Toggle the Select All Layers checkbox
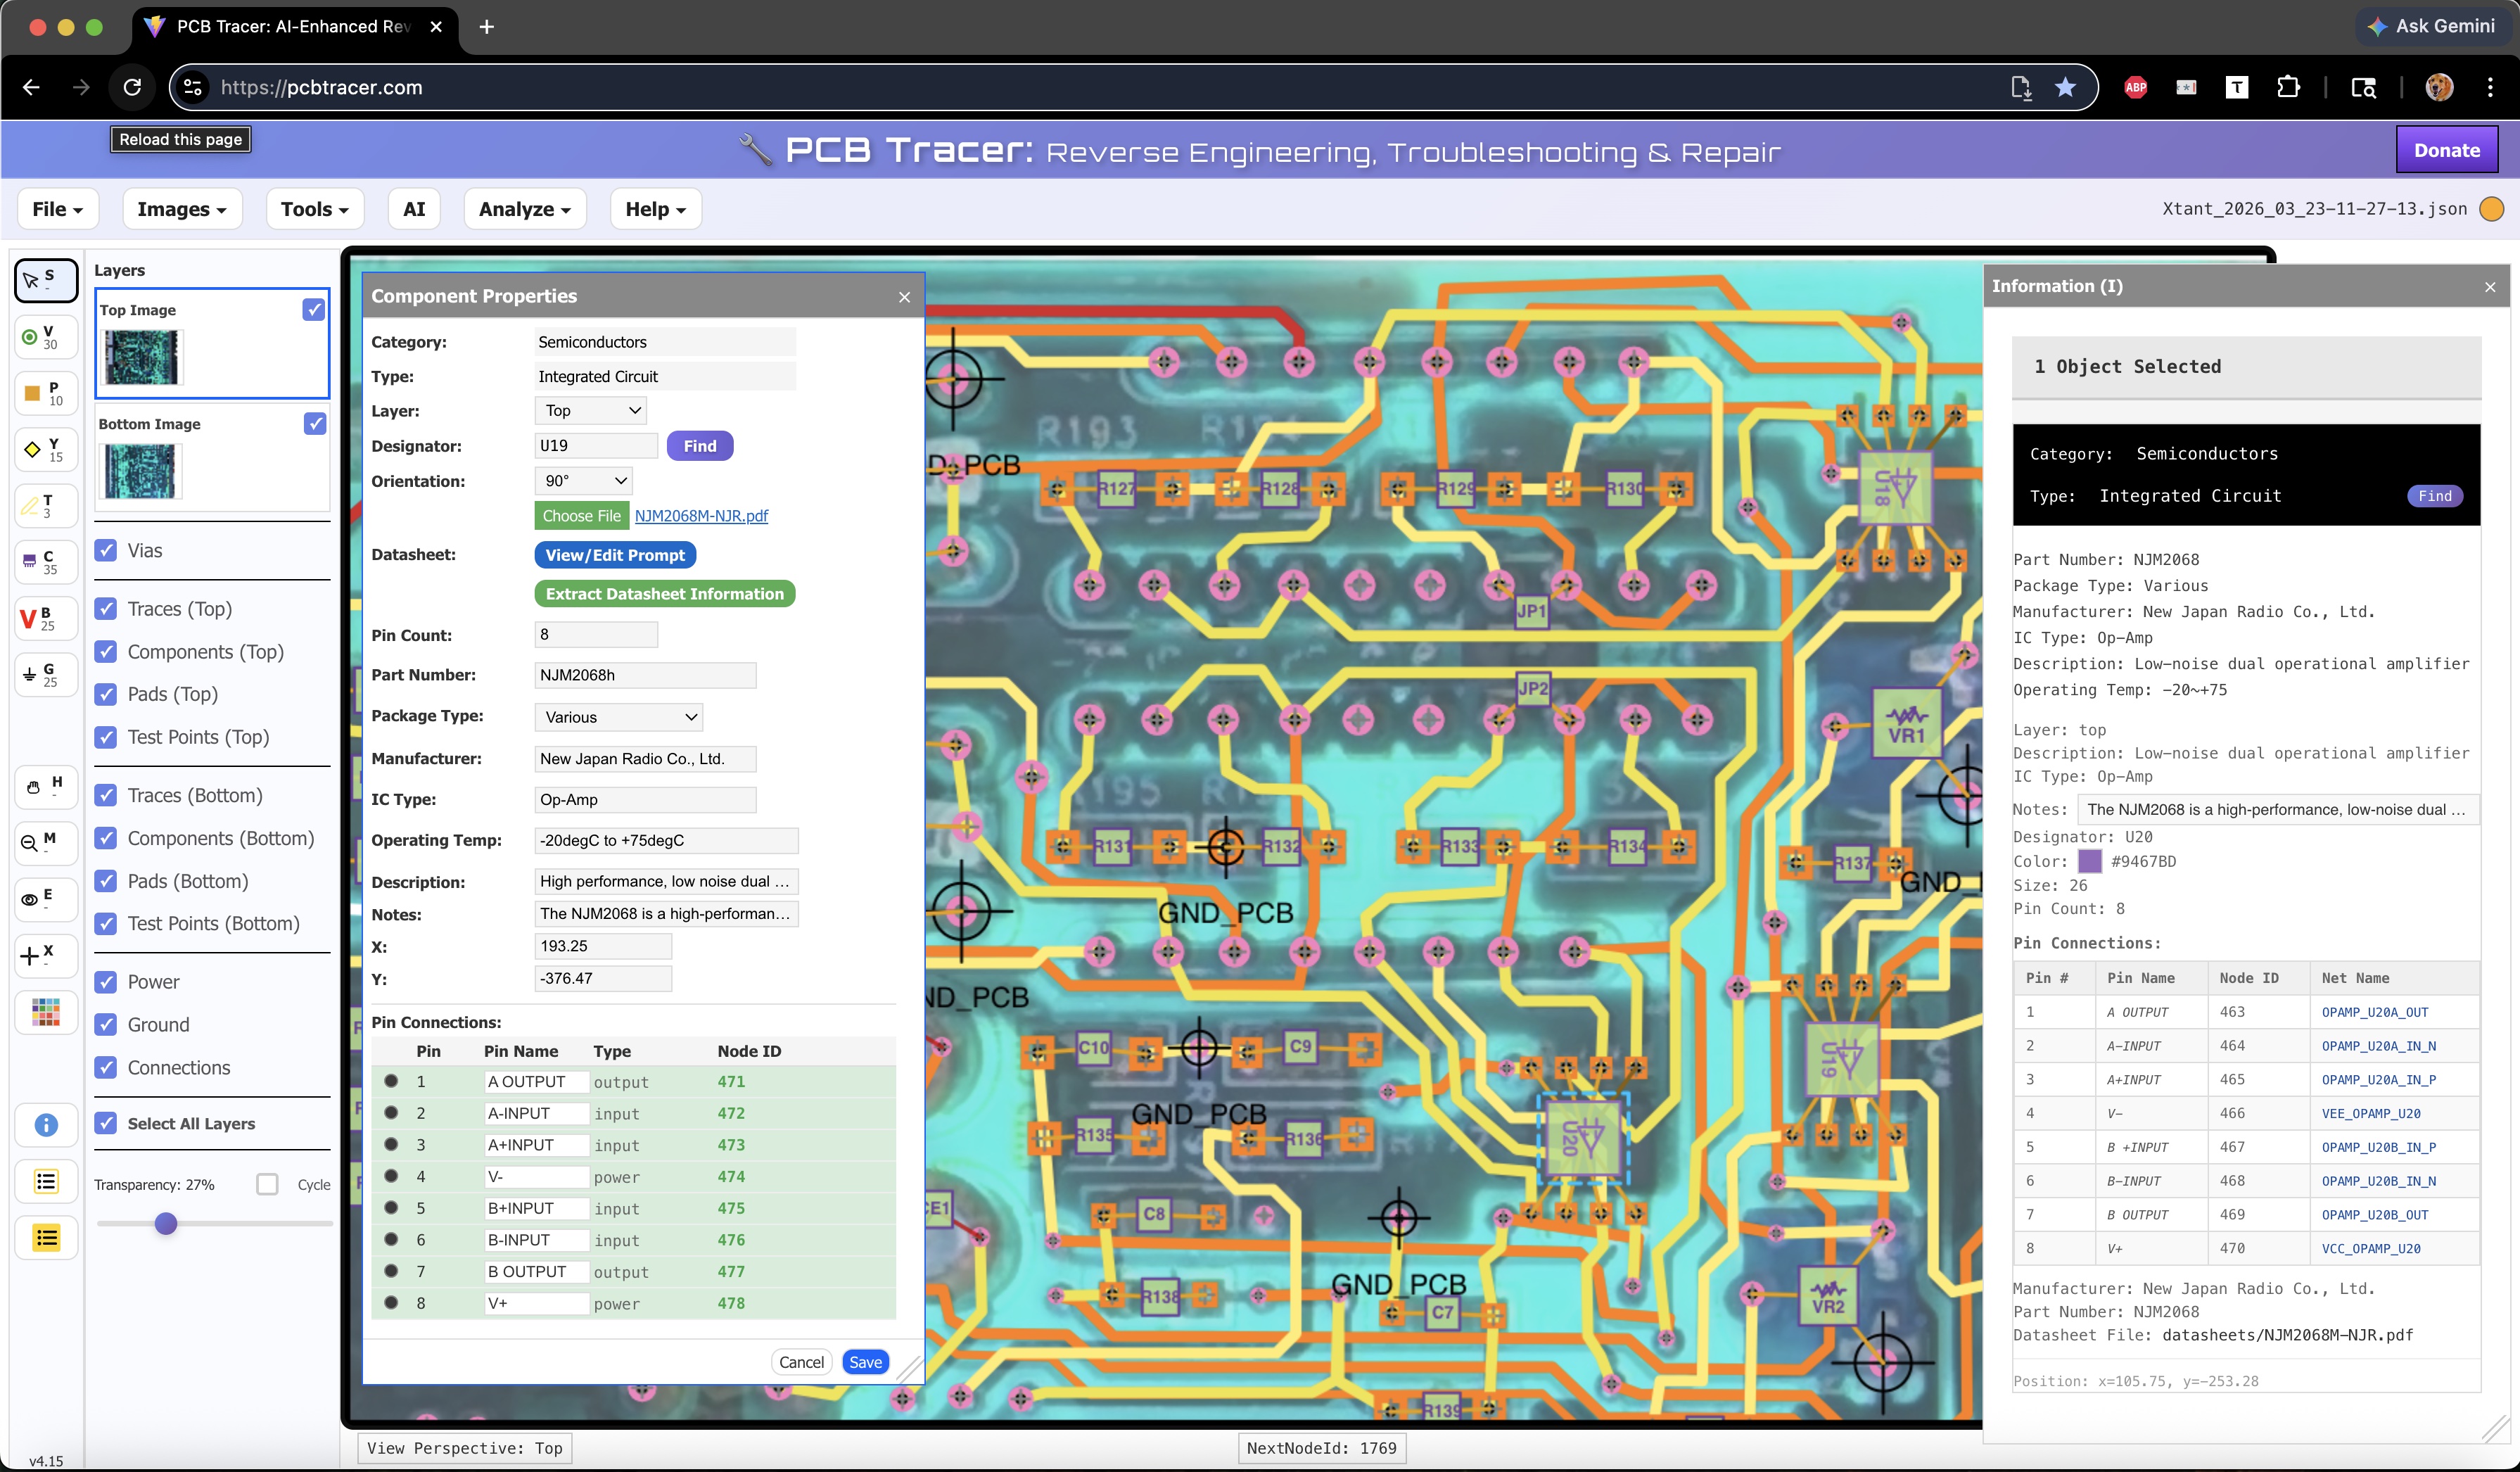Viewport: 2520px width, 1472px height. pos(106,1123)
